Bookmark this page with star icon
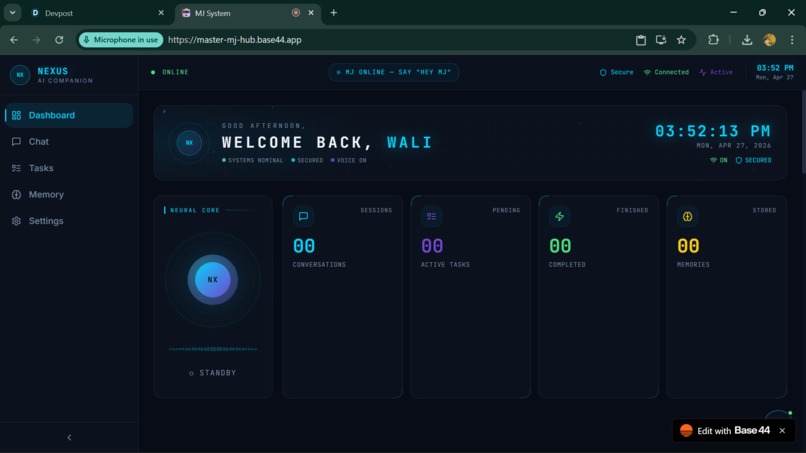 click(681, 40)
